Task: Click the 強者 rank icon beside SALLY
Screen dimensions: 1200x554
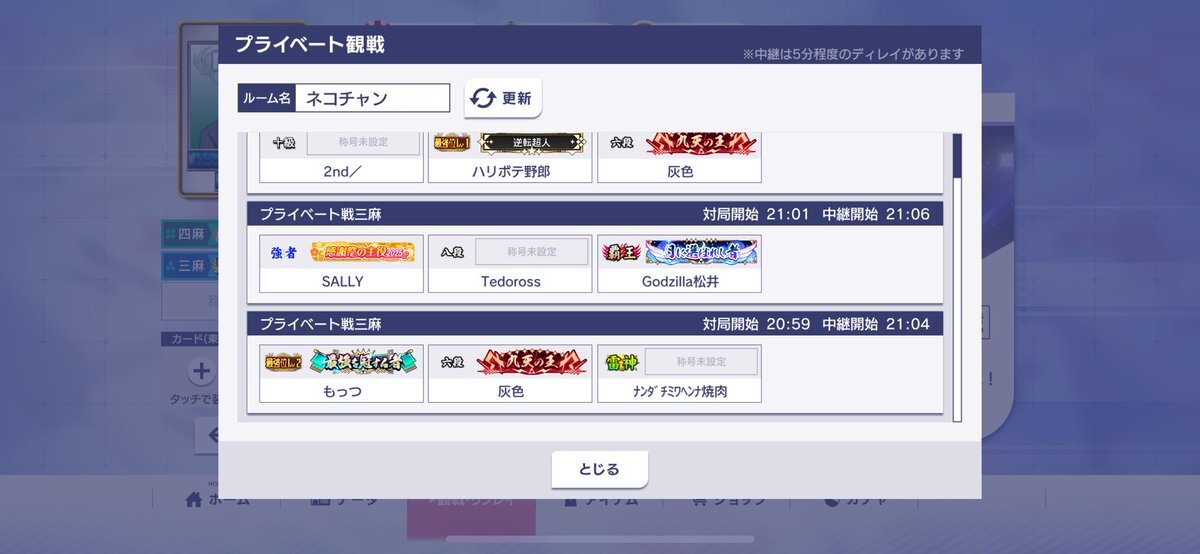Action: coord(284,252)
